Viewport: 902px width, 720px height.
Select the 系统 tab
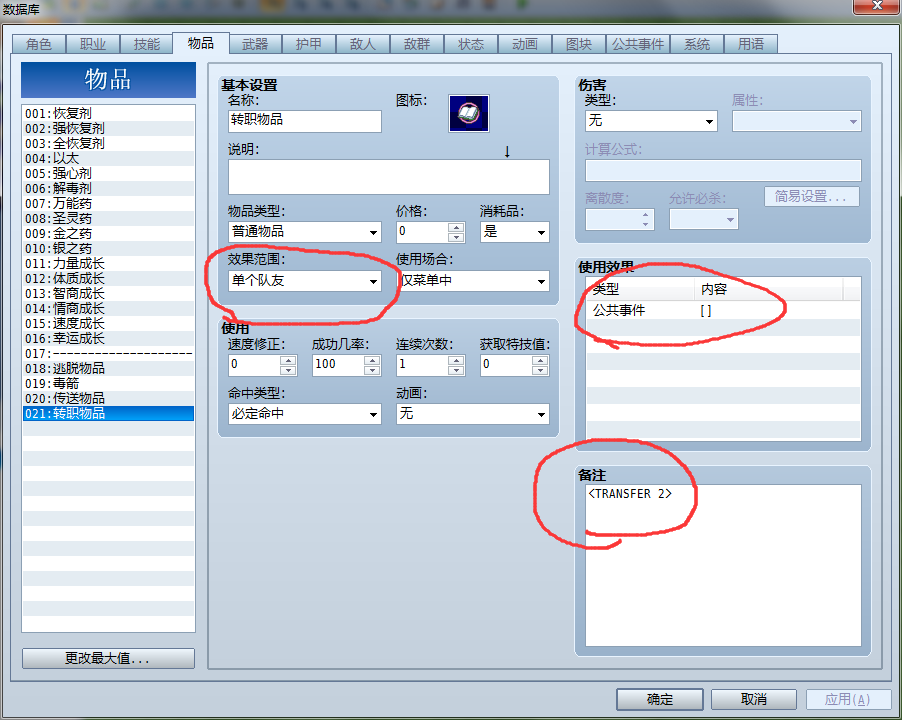697,44
